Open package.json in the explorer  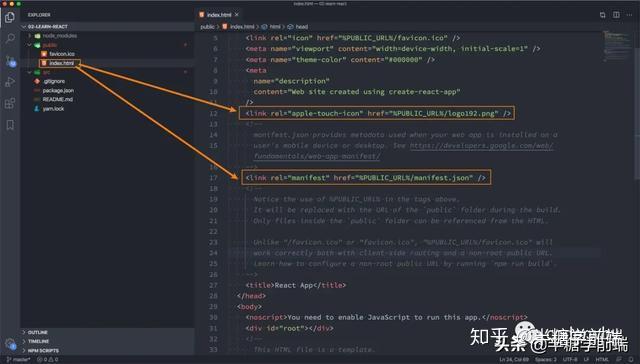[58, 91]
